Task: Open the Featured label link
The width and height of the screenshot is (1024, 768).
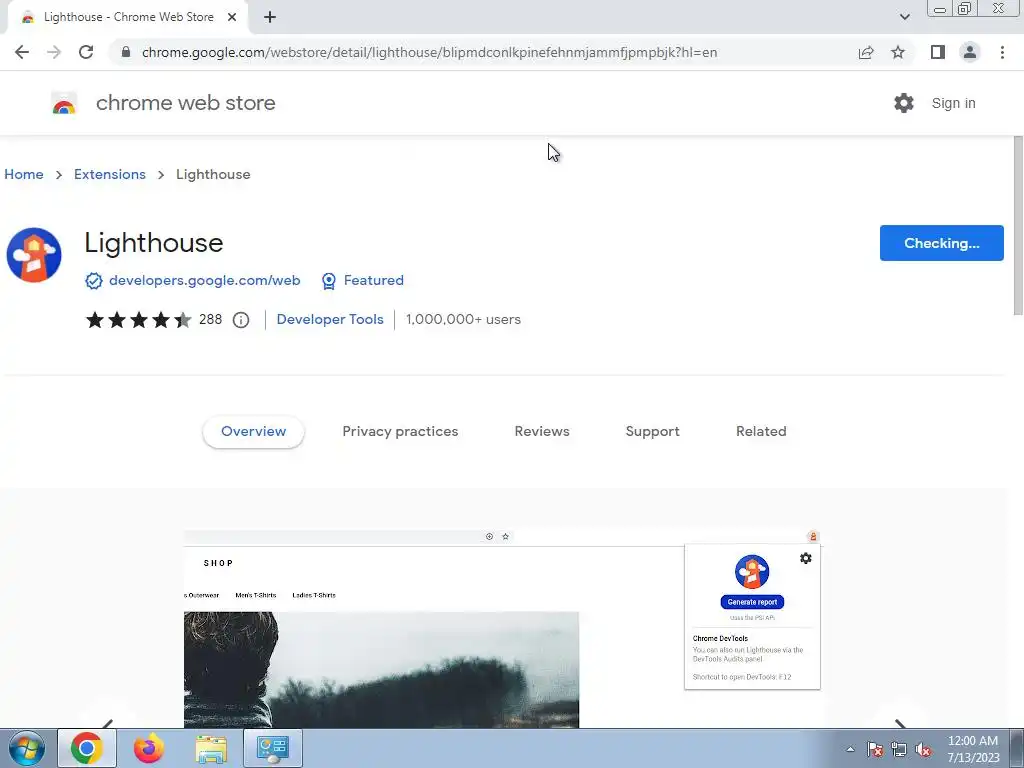Action: (x=374, y=280)
